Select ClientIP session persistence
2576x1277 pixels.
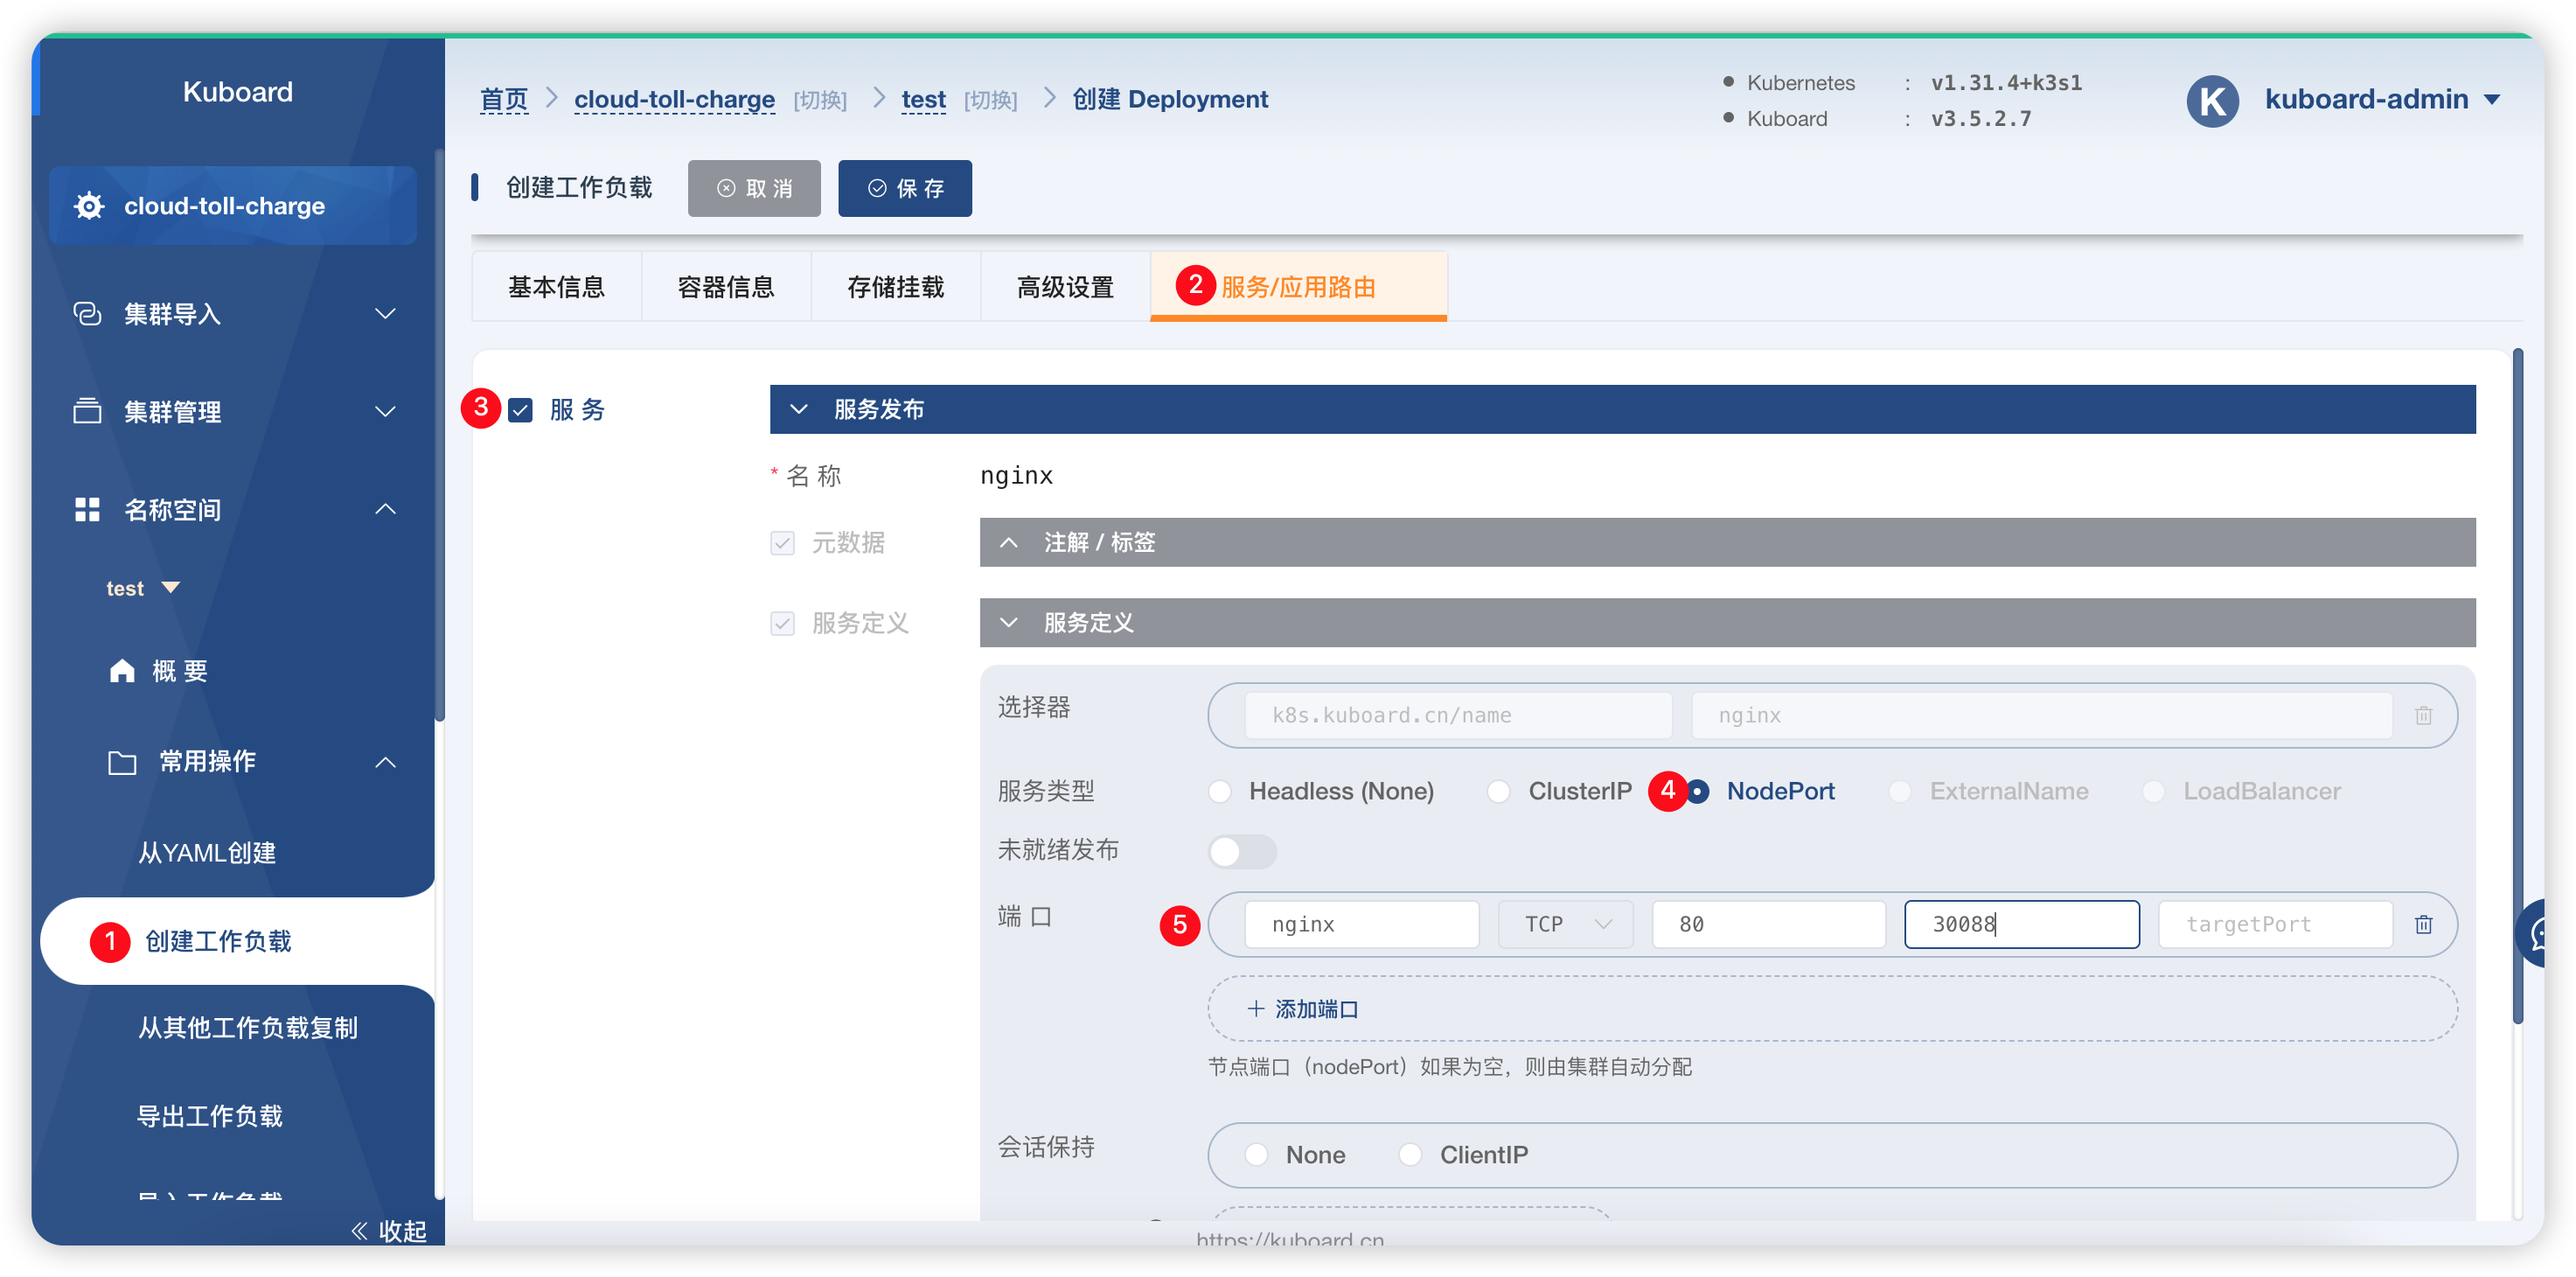click(x=1410, y=1155)
